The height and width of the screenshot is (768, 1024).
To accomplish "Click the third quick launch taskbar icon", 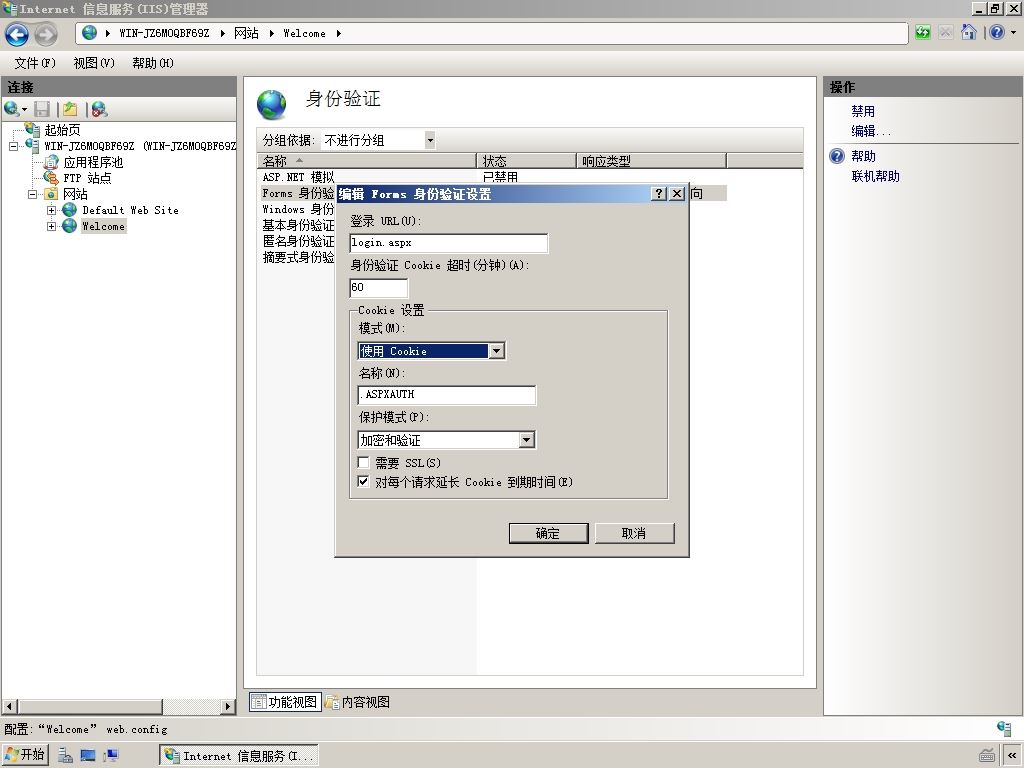I will click(x=111, y=755).
